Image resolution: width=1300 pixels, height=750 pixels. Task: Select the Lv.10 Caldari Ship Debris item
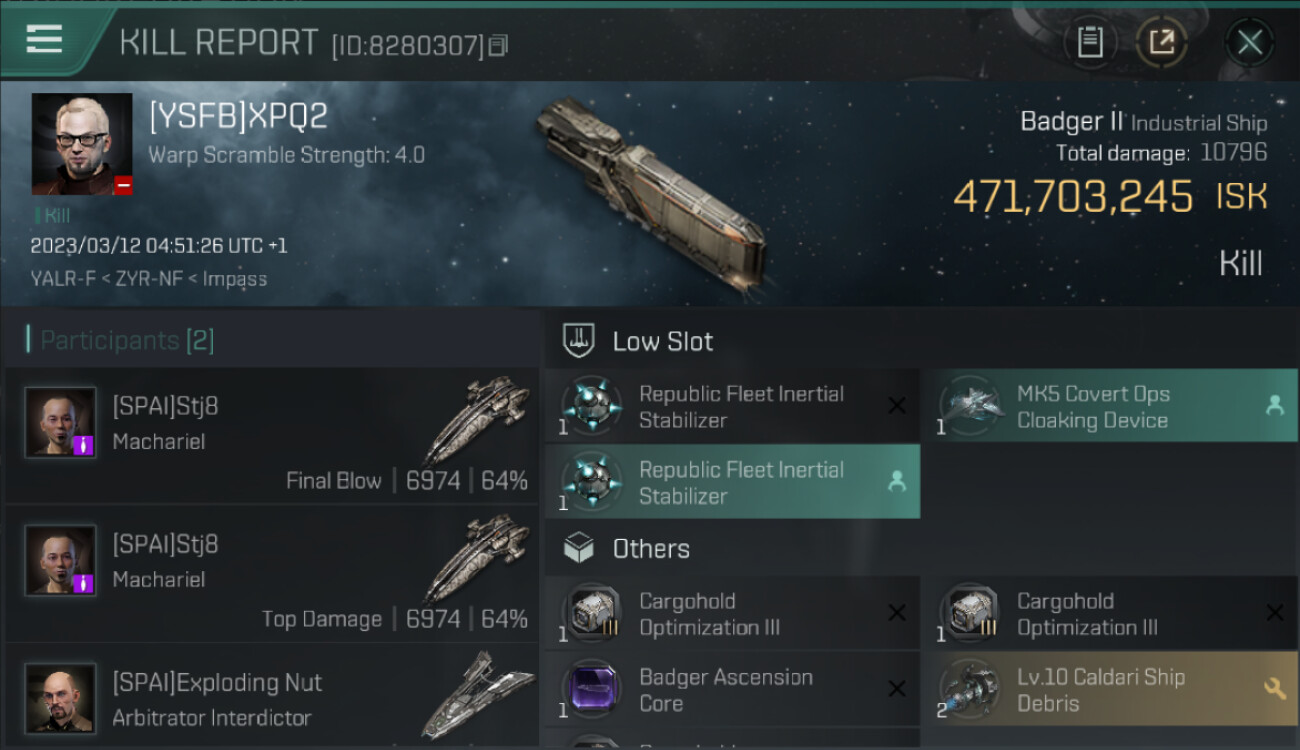tap(1108, 690)
